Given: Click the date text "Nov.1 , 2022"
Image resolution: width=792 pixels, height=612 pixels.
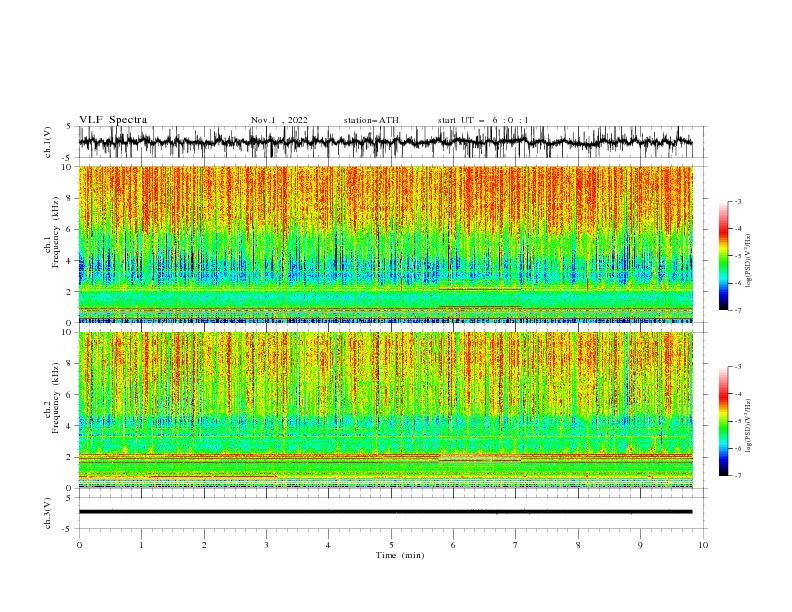Looking at the screenshot, I should click(279, 120).
